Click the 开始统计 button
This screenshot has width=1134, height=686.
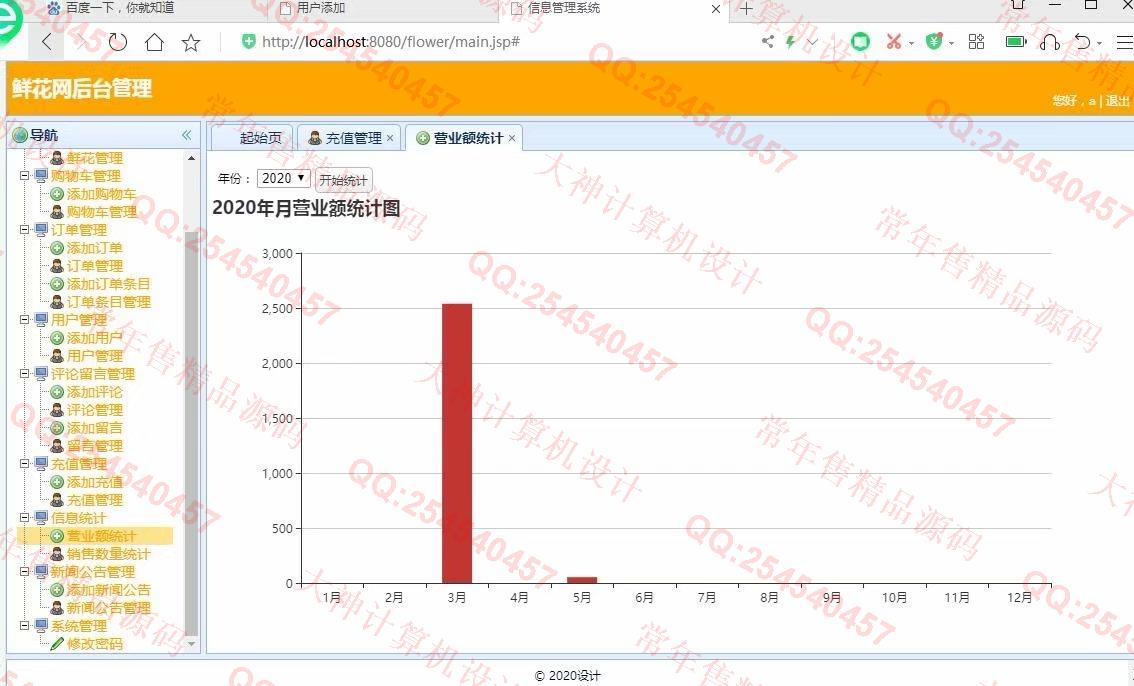(x=344, y=180)
